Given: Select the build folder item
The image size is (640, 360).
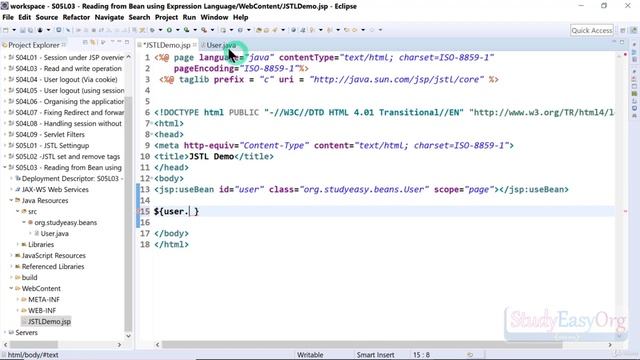Looking at the screenshot, I should (x=29, y=278).
